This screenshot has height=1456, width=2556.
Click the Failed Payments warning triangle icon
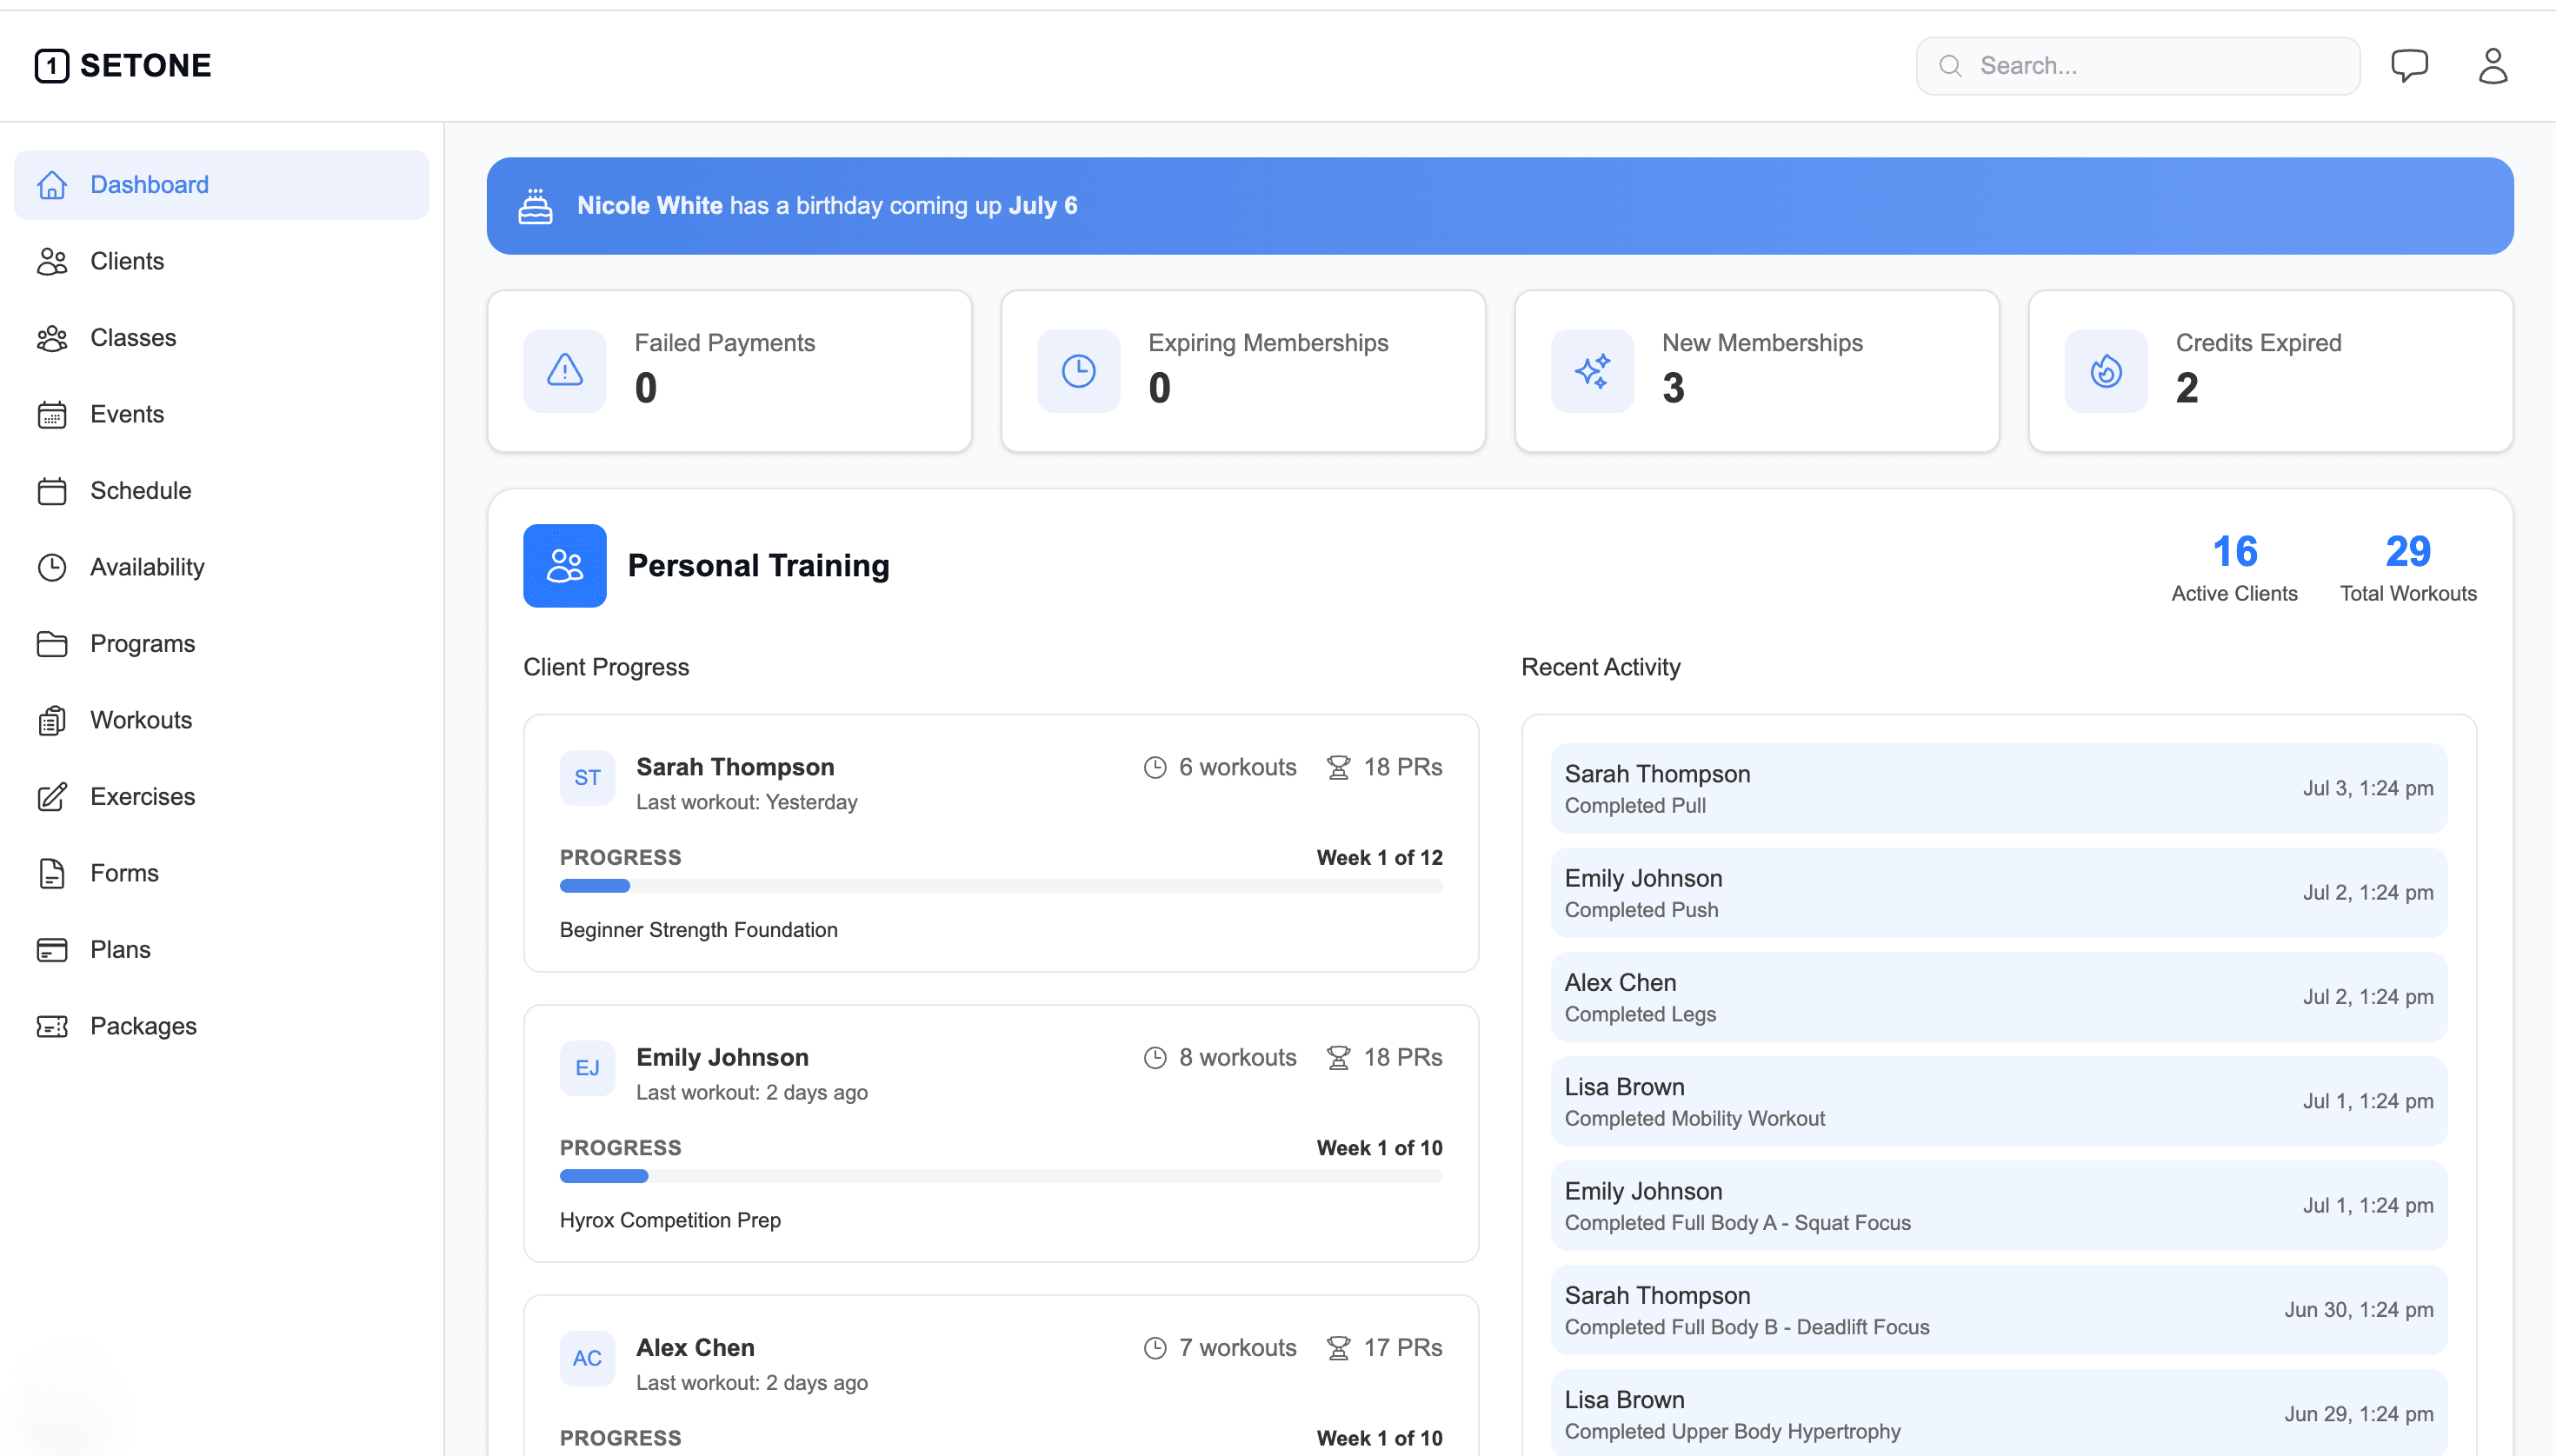[565, 371]
